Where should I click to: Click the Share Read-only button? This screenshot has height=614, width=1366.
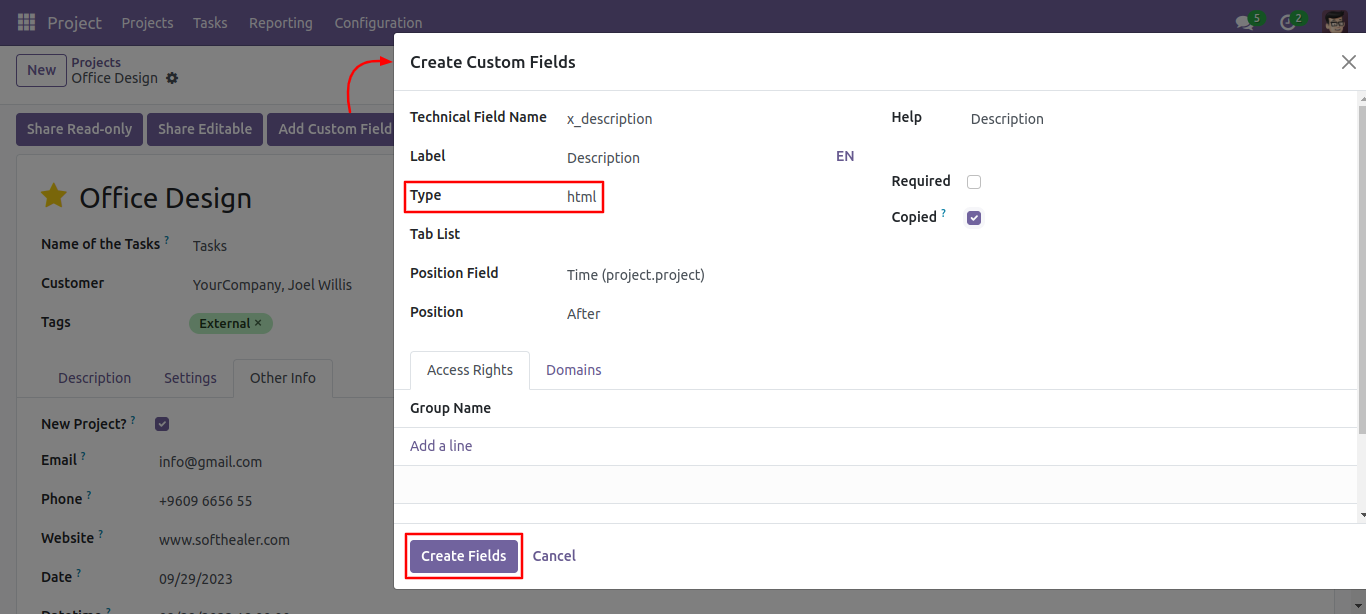(79, 129)
